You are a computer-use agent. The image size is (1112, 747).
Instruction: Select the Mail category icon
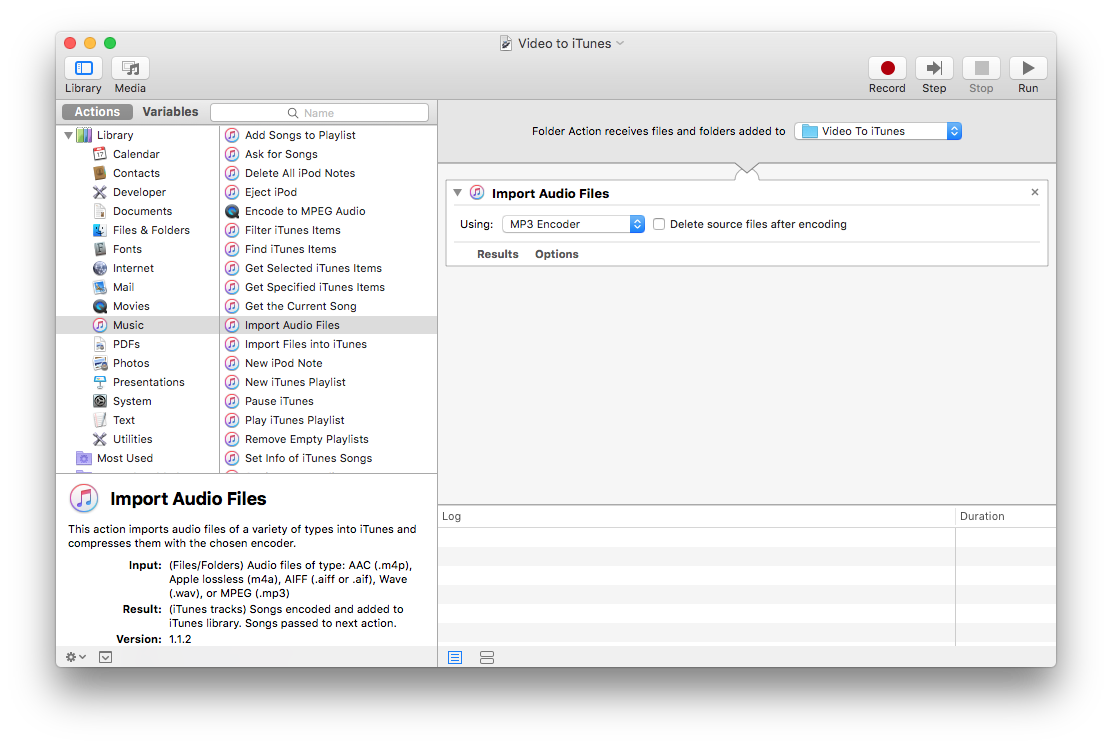coord(100,287)
